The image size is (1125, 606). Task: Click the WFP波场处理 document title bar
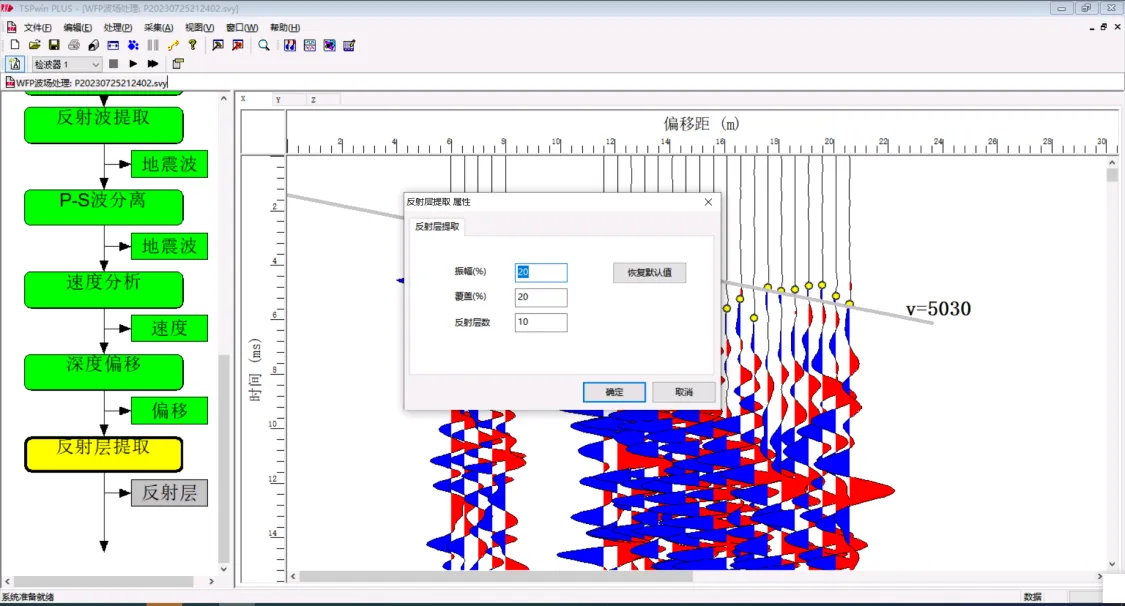86,83
